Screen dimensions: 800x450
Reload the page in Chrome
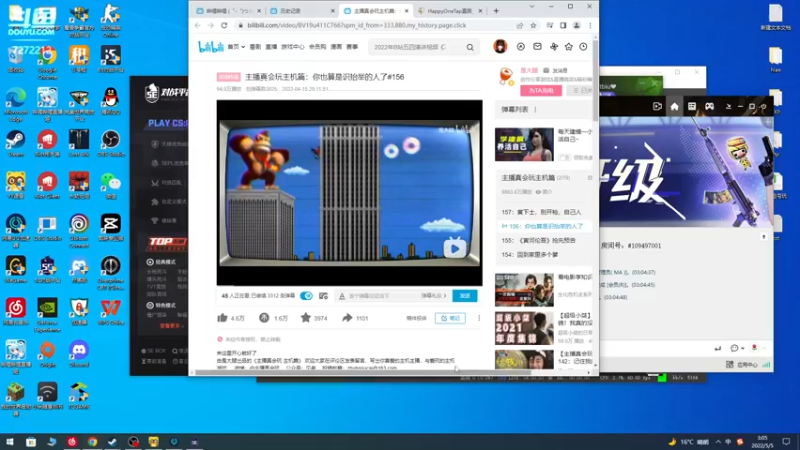point(224,25)
